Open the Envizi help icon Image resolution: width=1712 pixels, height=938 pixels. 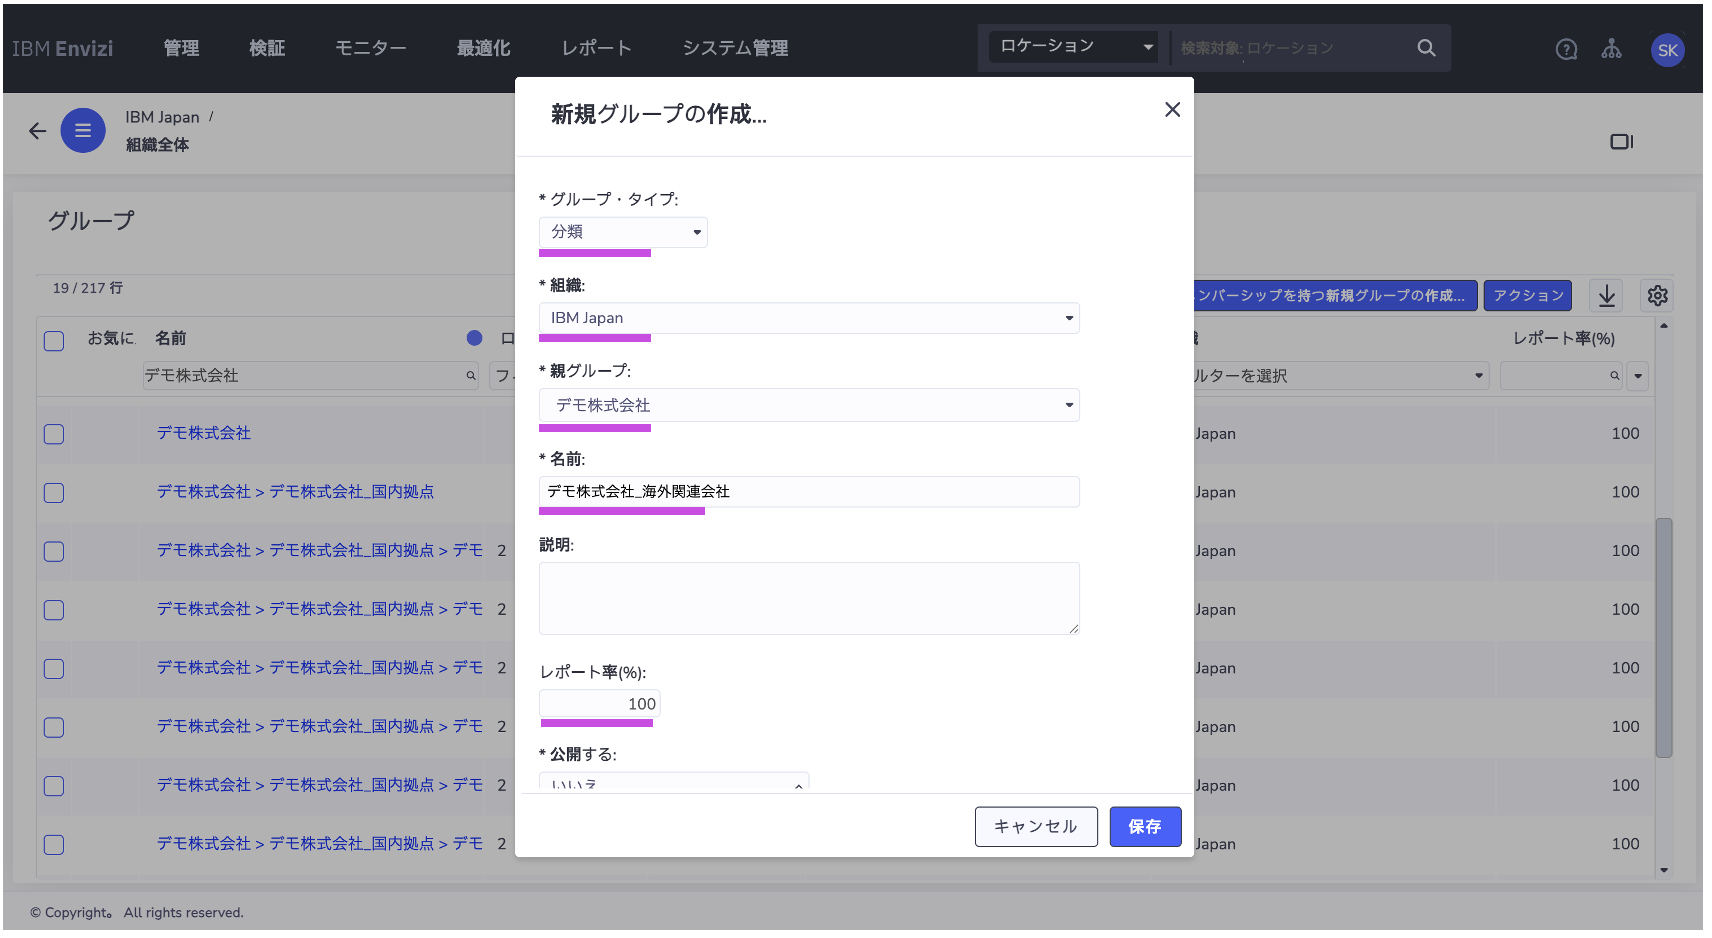(1566, 48)
